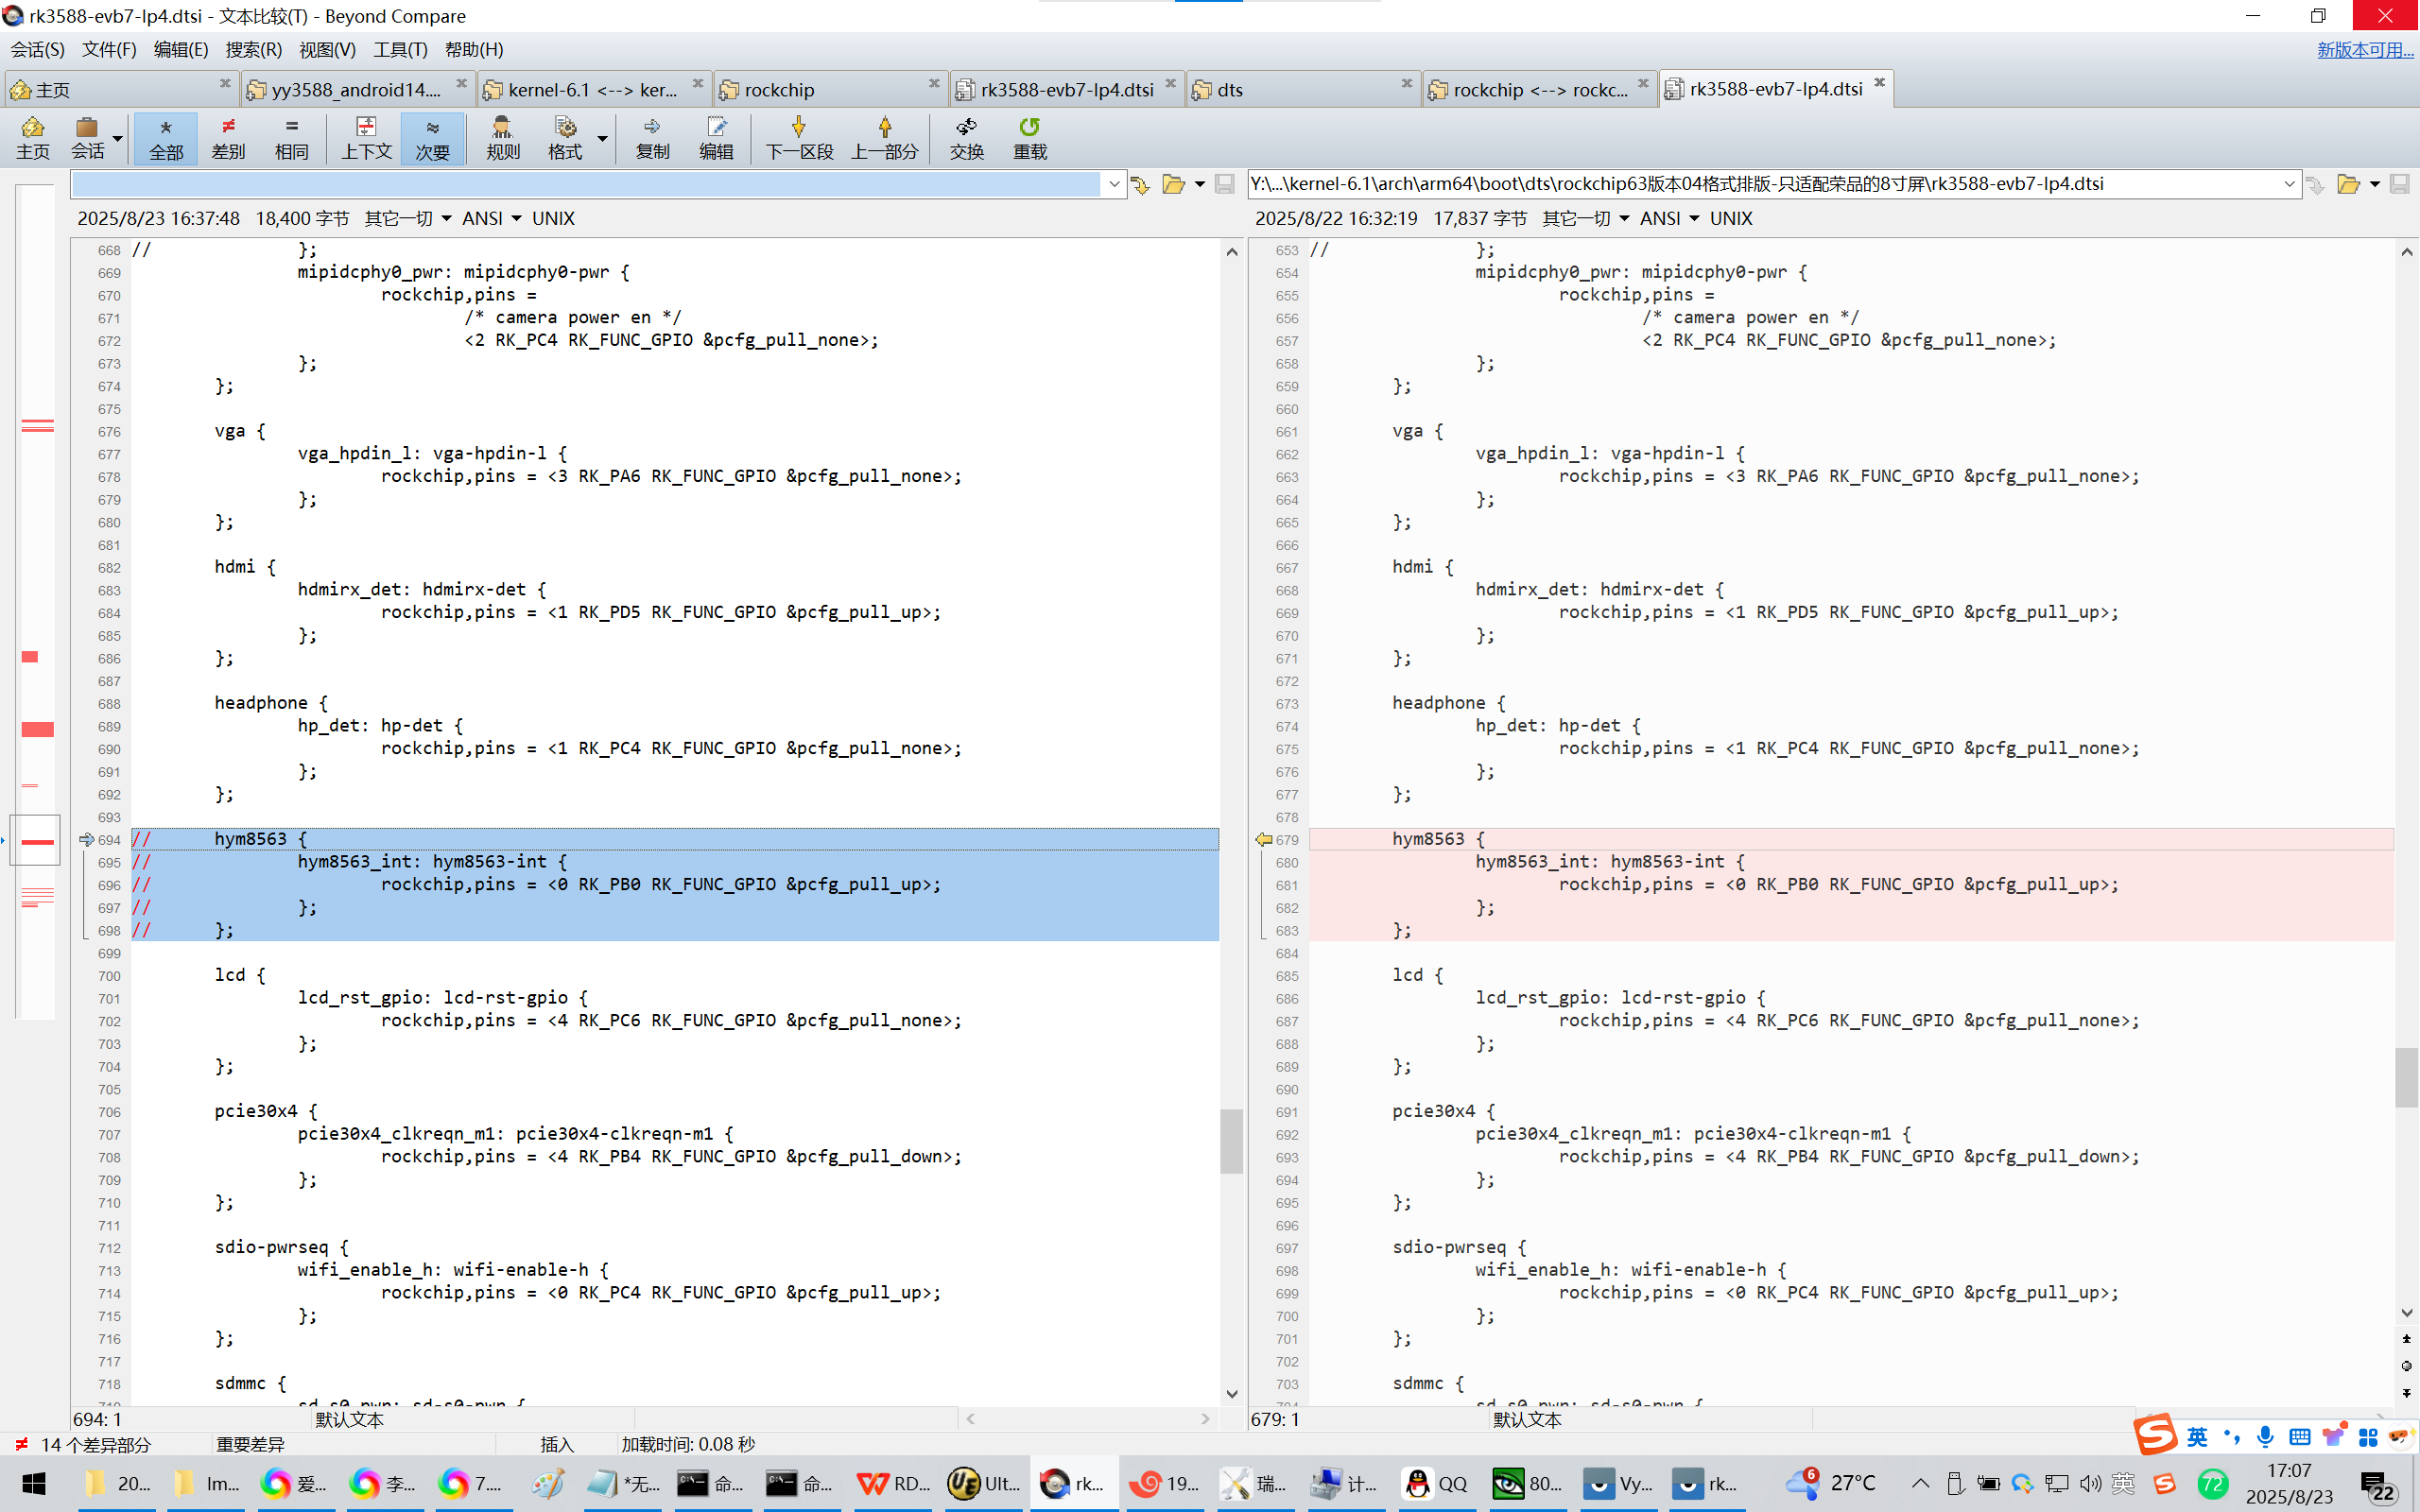
Task: Click the next difference arrow below scrollbar
Action: click(2406, 1393)
